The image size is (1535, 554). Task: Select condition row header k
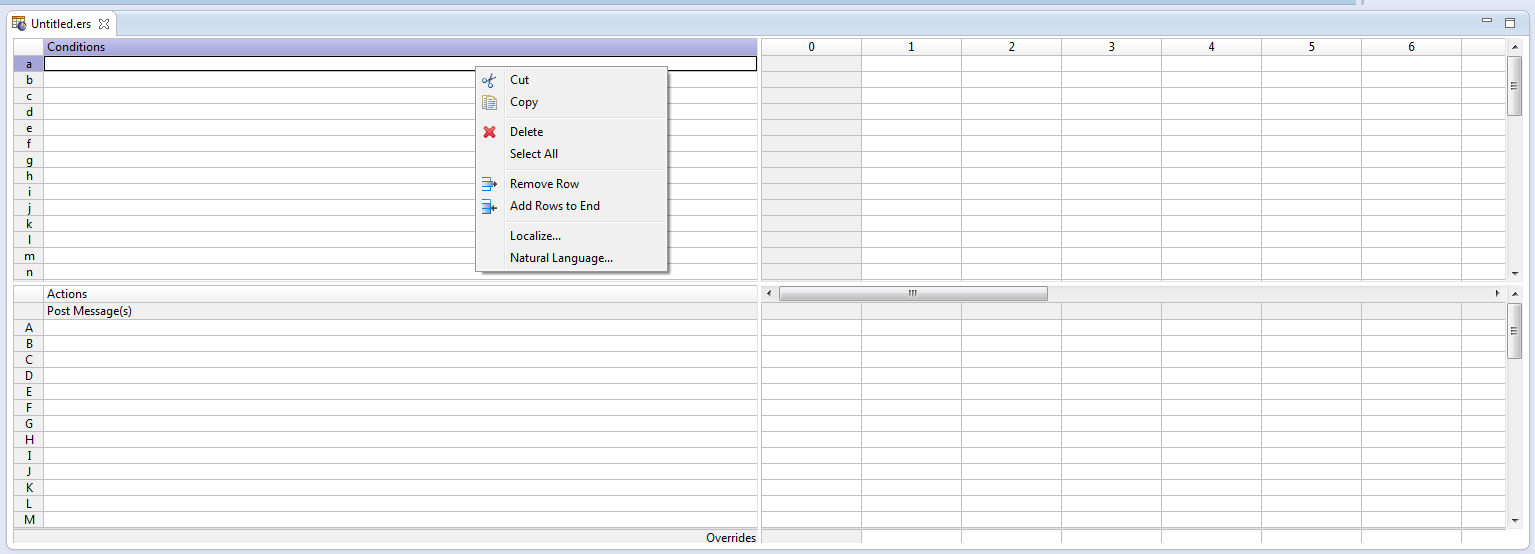point(29,224)
